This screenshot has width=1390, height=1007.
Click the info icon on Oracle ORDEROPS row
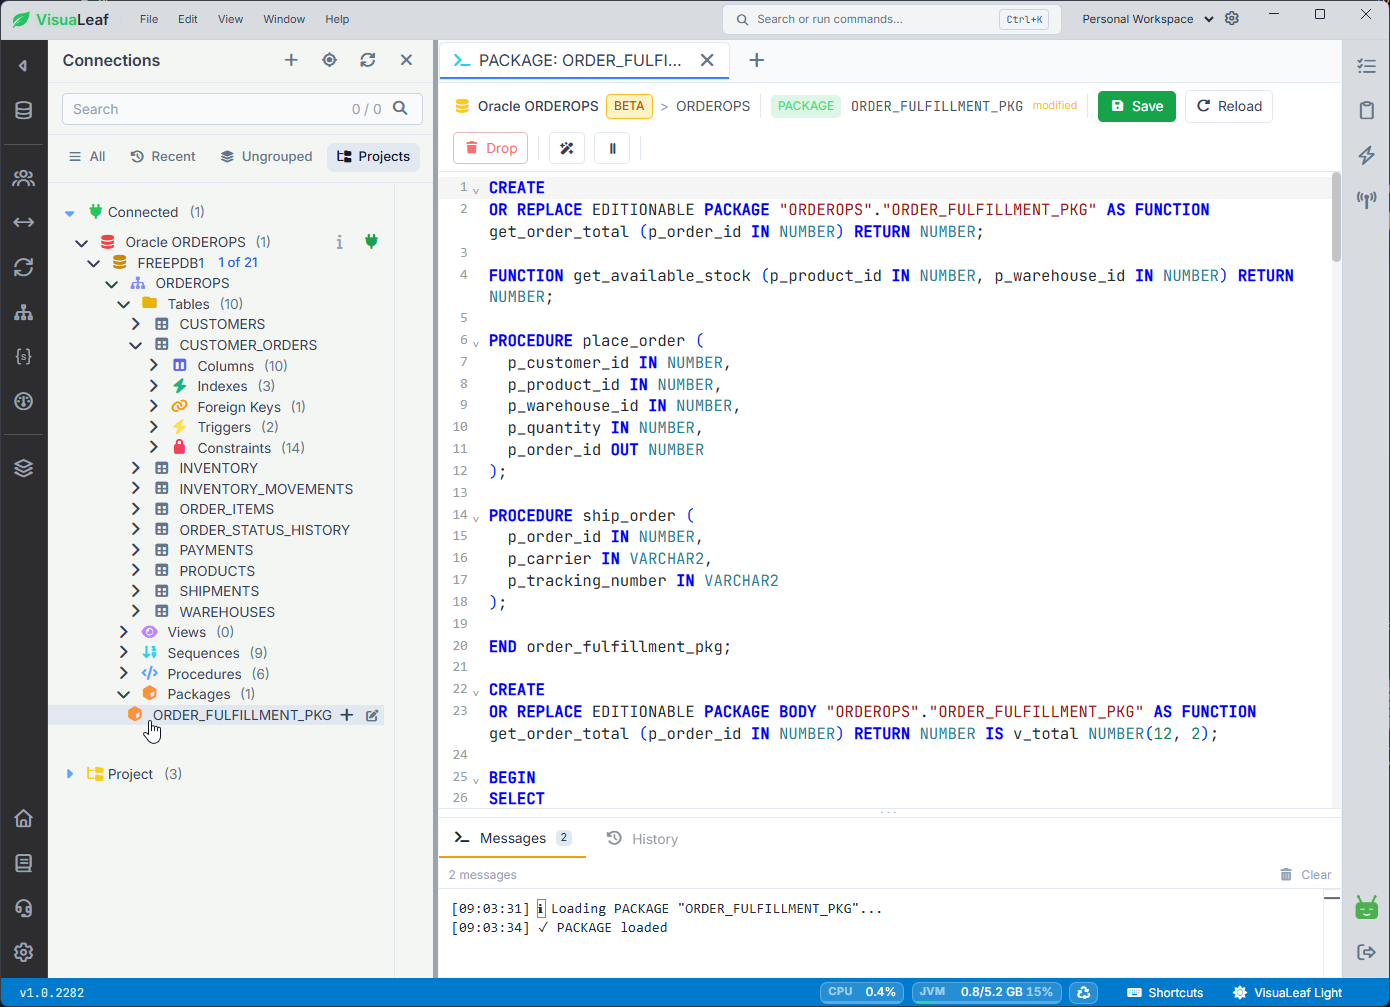pos(339,242)
